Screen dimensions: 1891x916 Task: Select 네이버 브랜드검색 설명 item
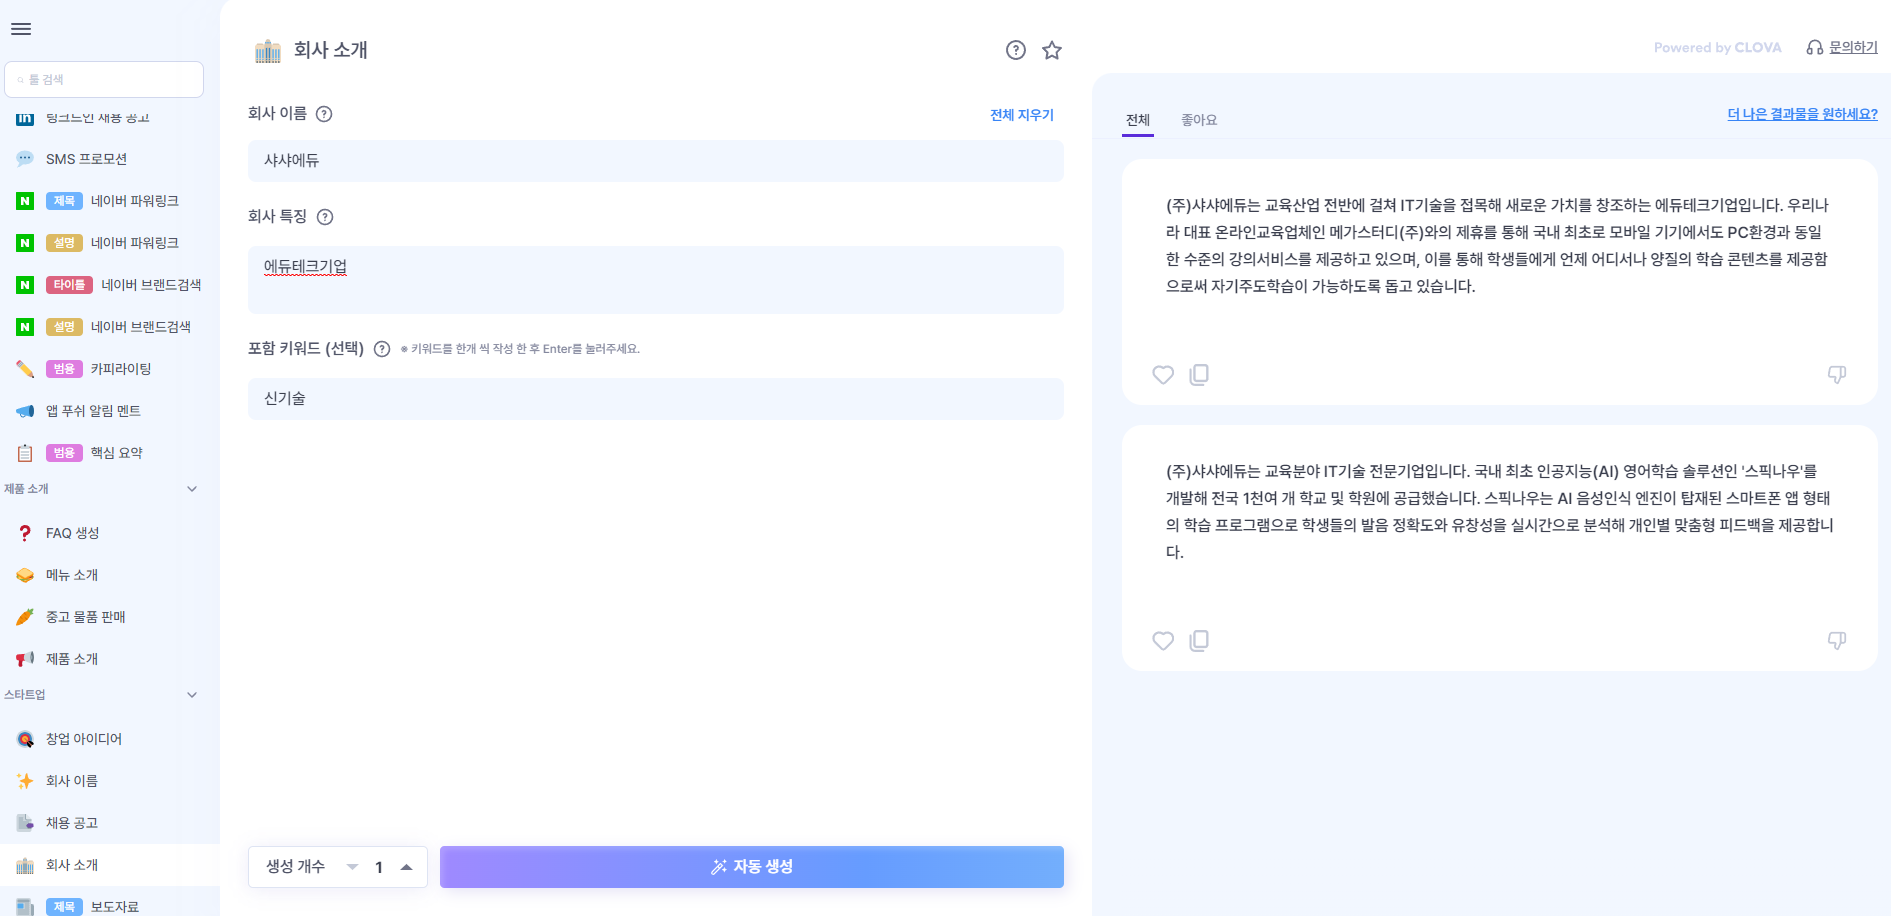pos(108,327)
